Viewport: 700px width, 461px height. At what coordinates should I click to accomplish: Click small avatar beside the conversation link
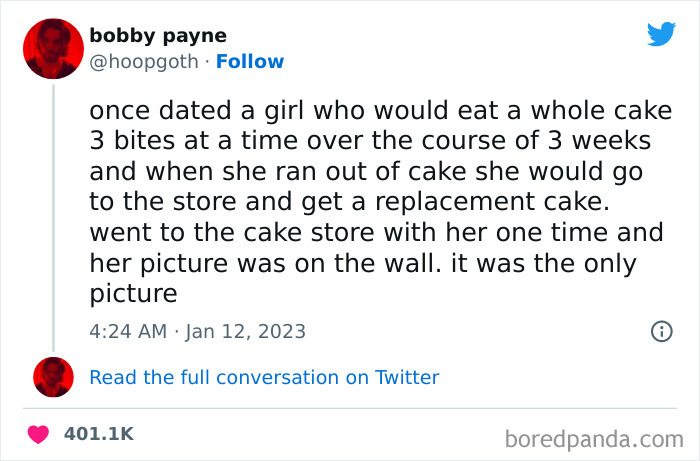point(53,377)
